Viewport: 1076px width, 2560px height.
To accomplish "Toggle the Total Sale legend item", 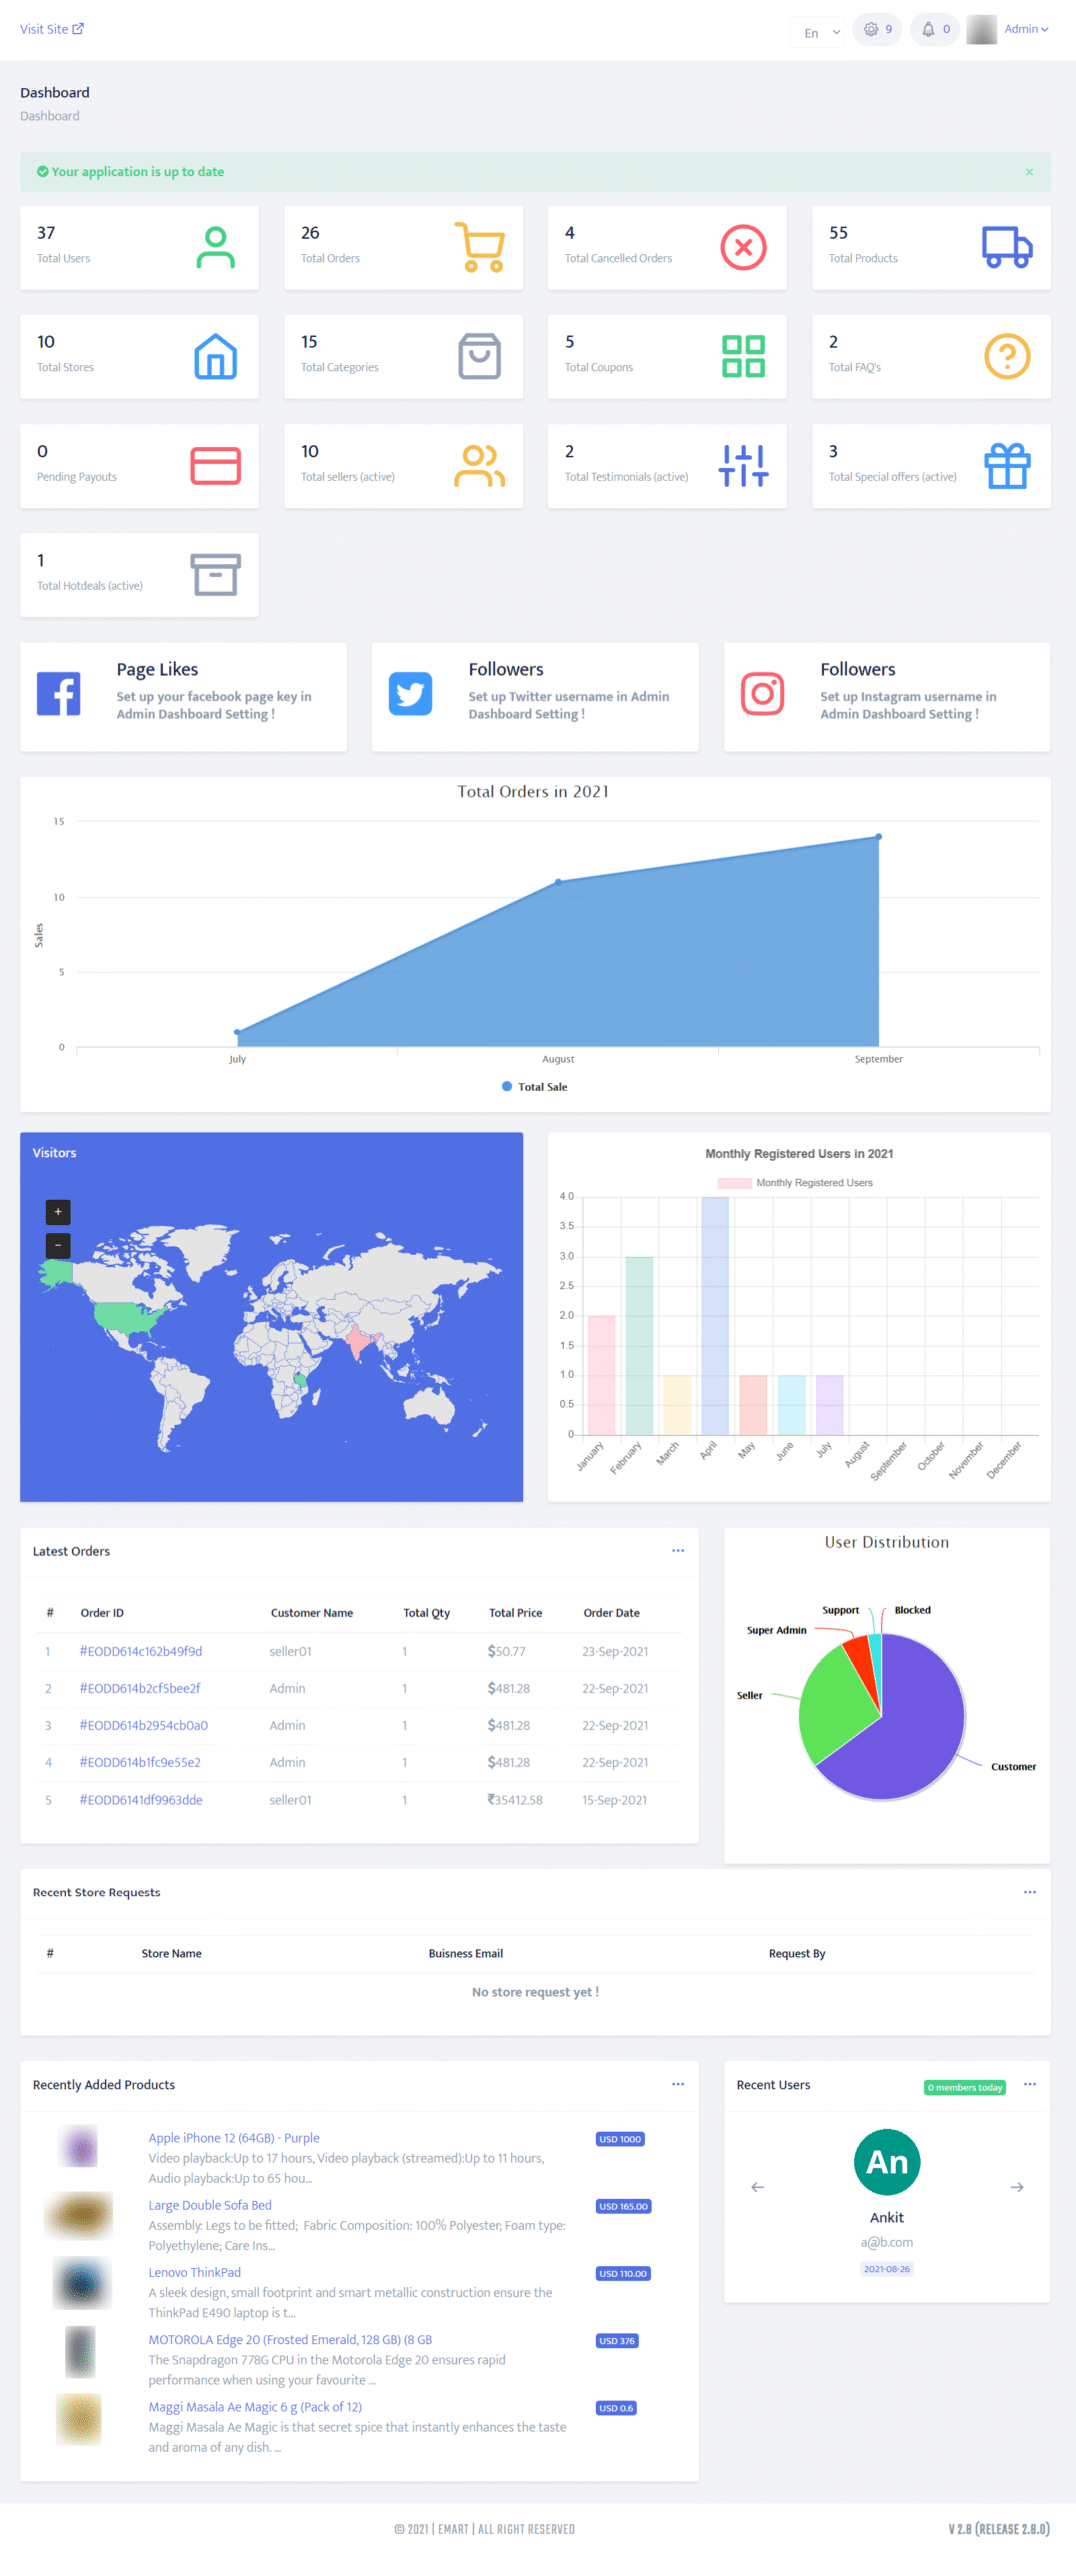I will (535, 1087).
